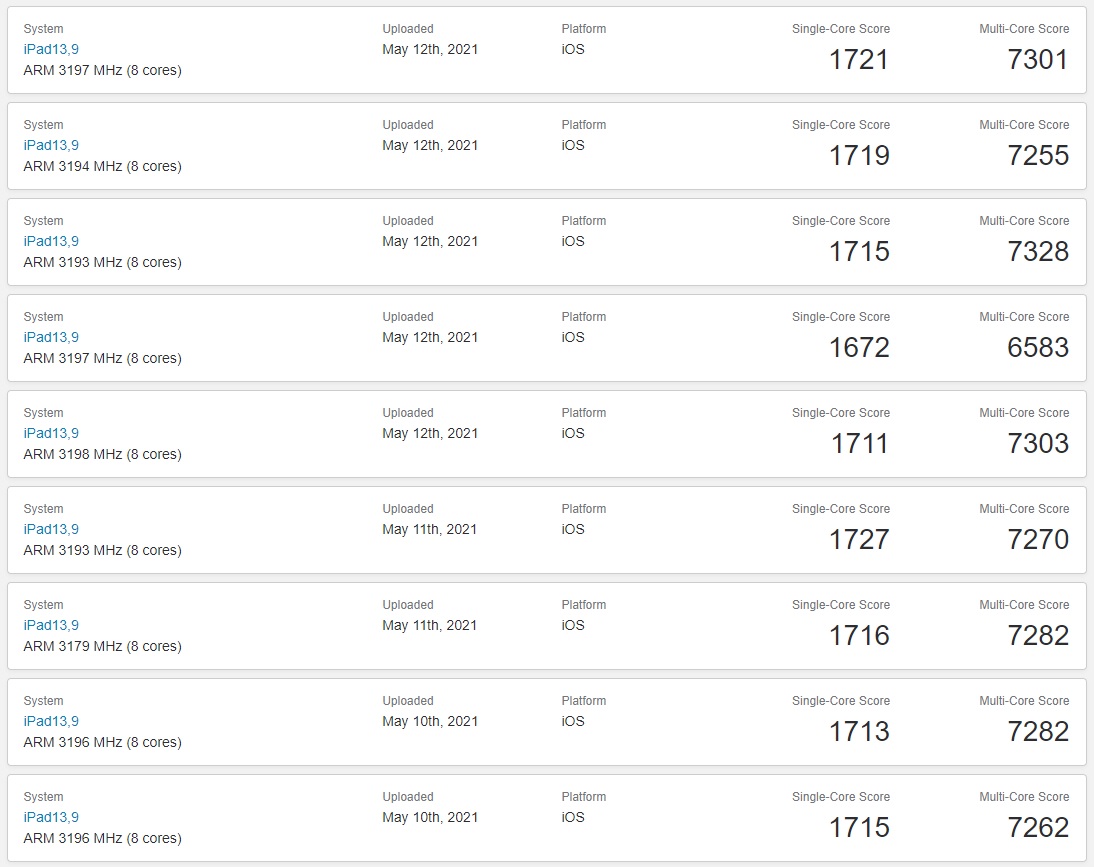Click the multi-core score 7303
1094x867 pixels.
click(1037, 444)
